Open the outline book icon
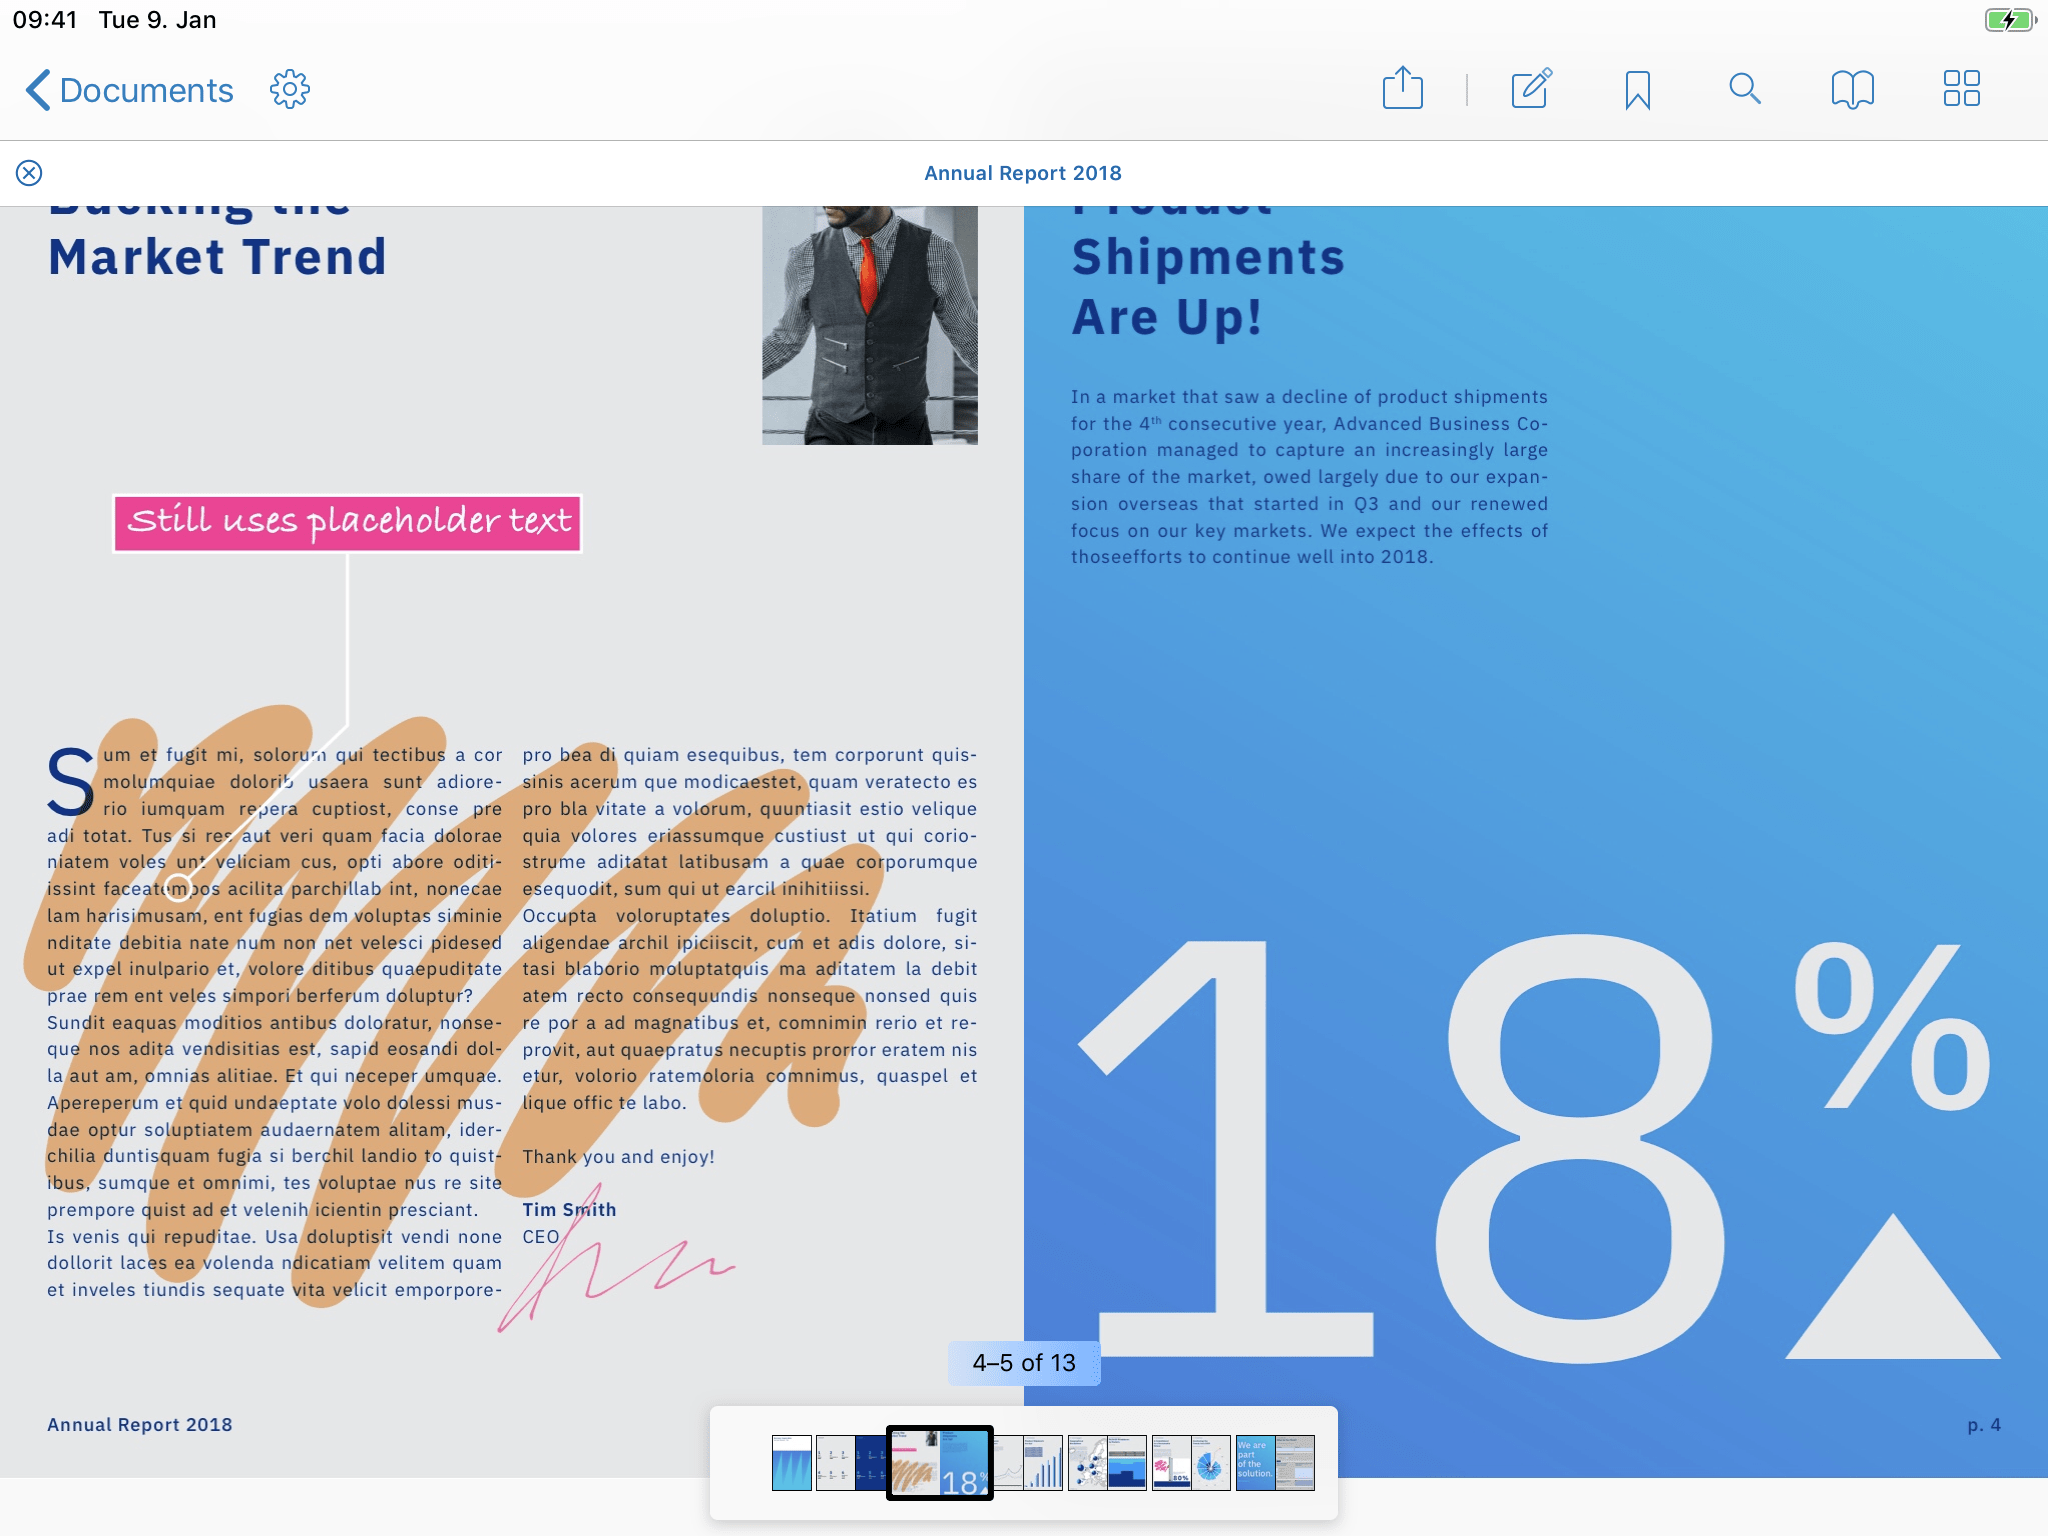 pos(1852,89)
